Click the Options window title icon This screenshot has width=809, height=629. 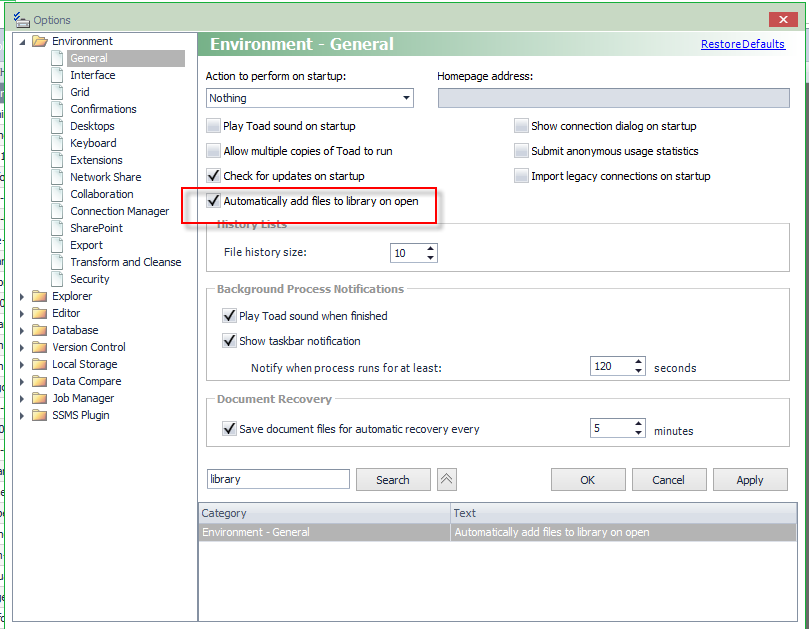[x=21, y=20]
